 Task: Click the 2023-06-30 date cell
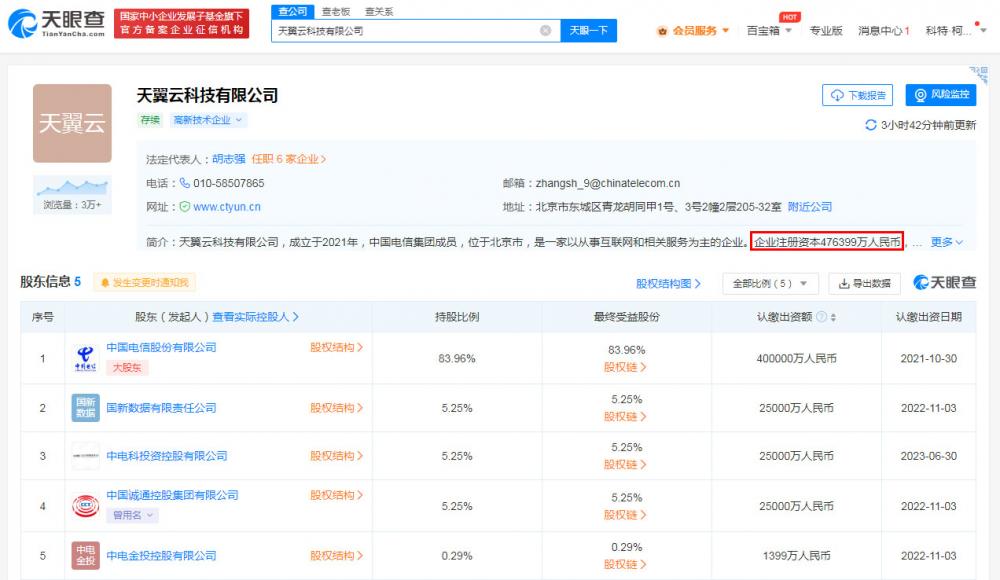(929, 456)
